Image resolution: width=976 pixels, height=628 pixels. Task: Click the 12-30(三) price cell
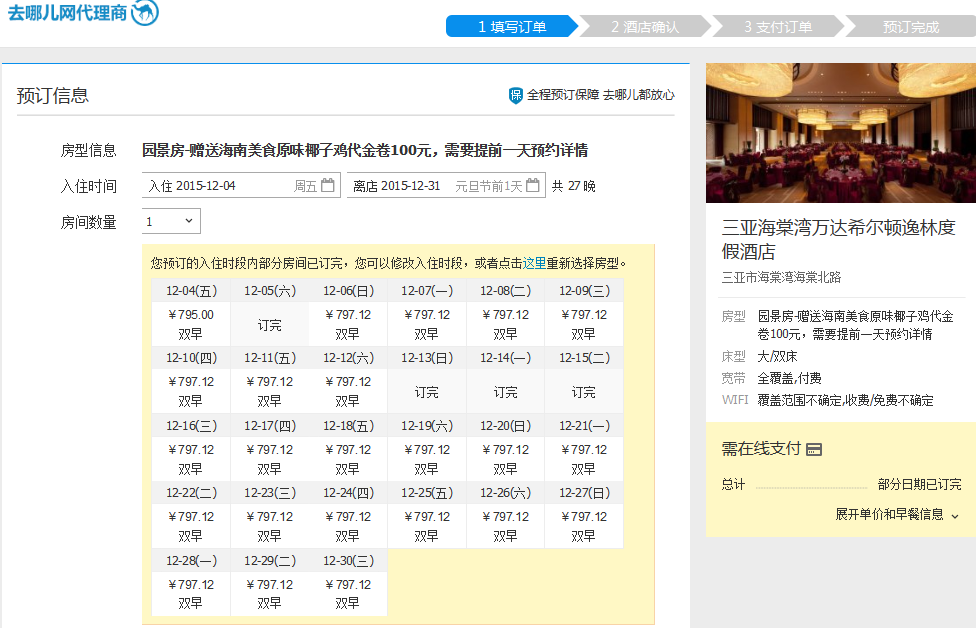348,594
